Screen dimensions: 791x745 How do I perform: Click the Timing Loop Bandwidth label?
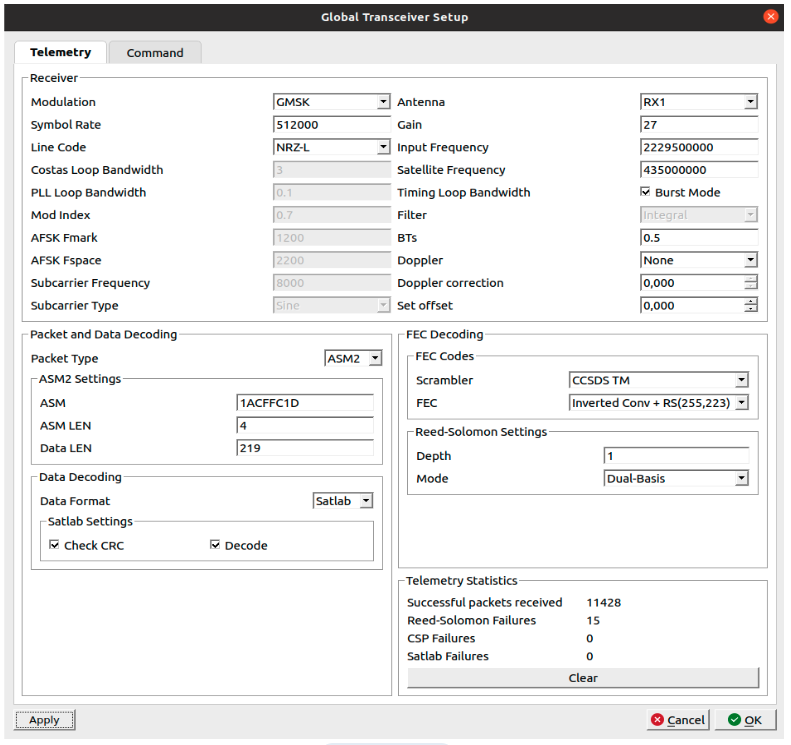pos(464,193)
